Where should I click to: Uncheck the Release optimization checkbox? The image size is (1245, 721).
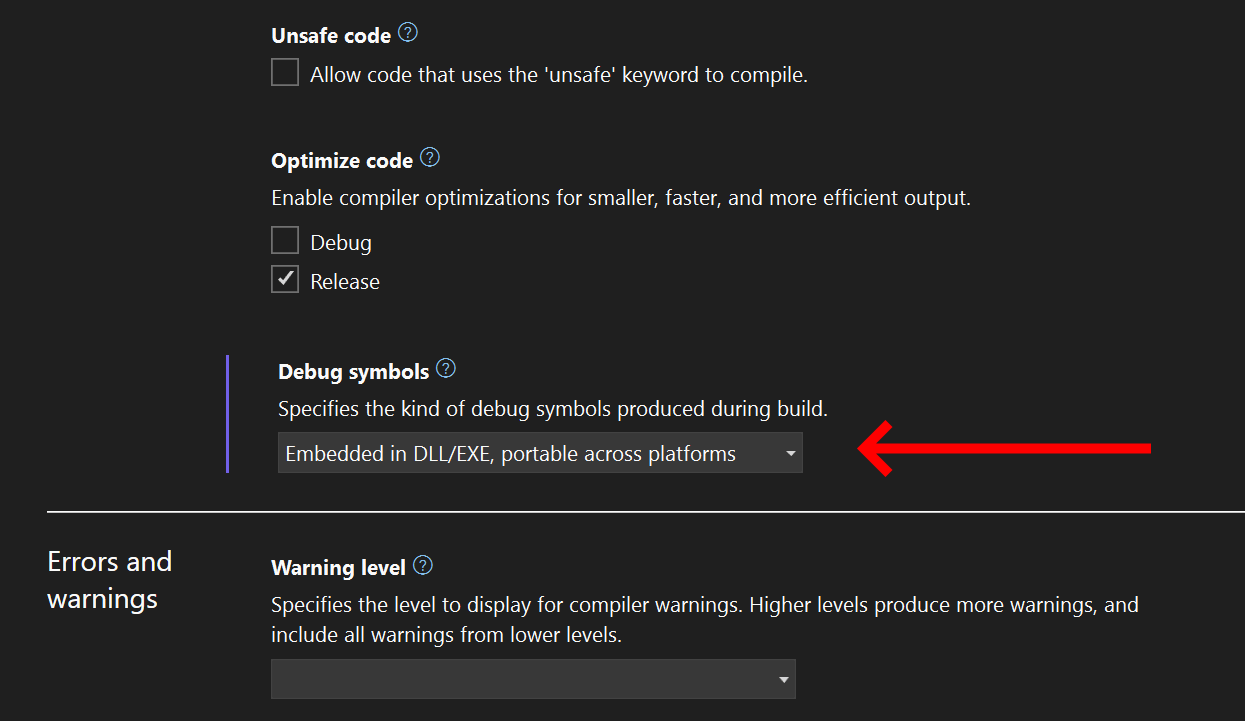[284, 278]
